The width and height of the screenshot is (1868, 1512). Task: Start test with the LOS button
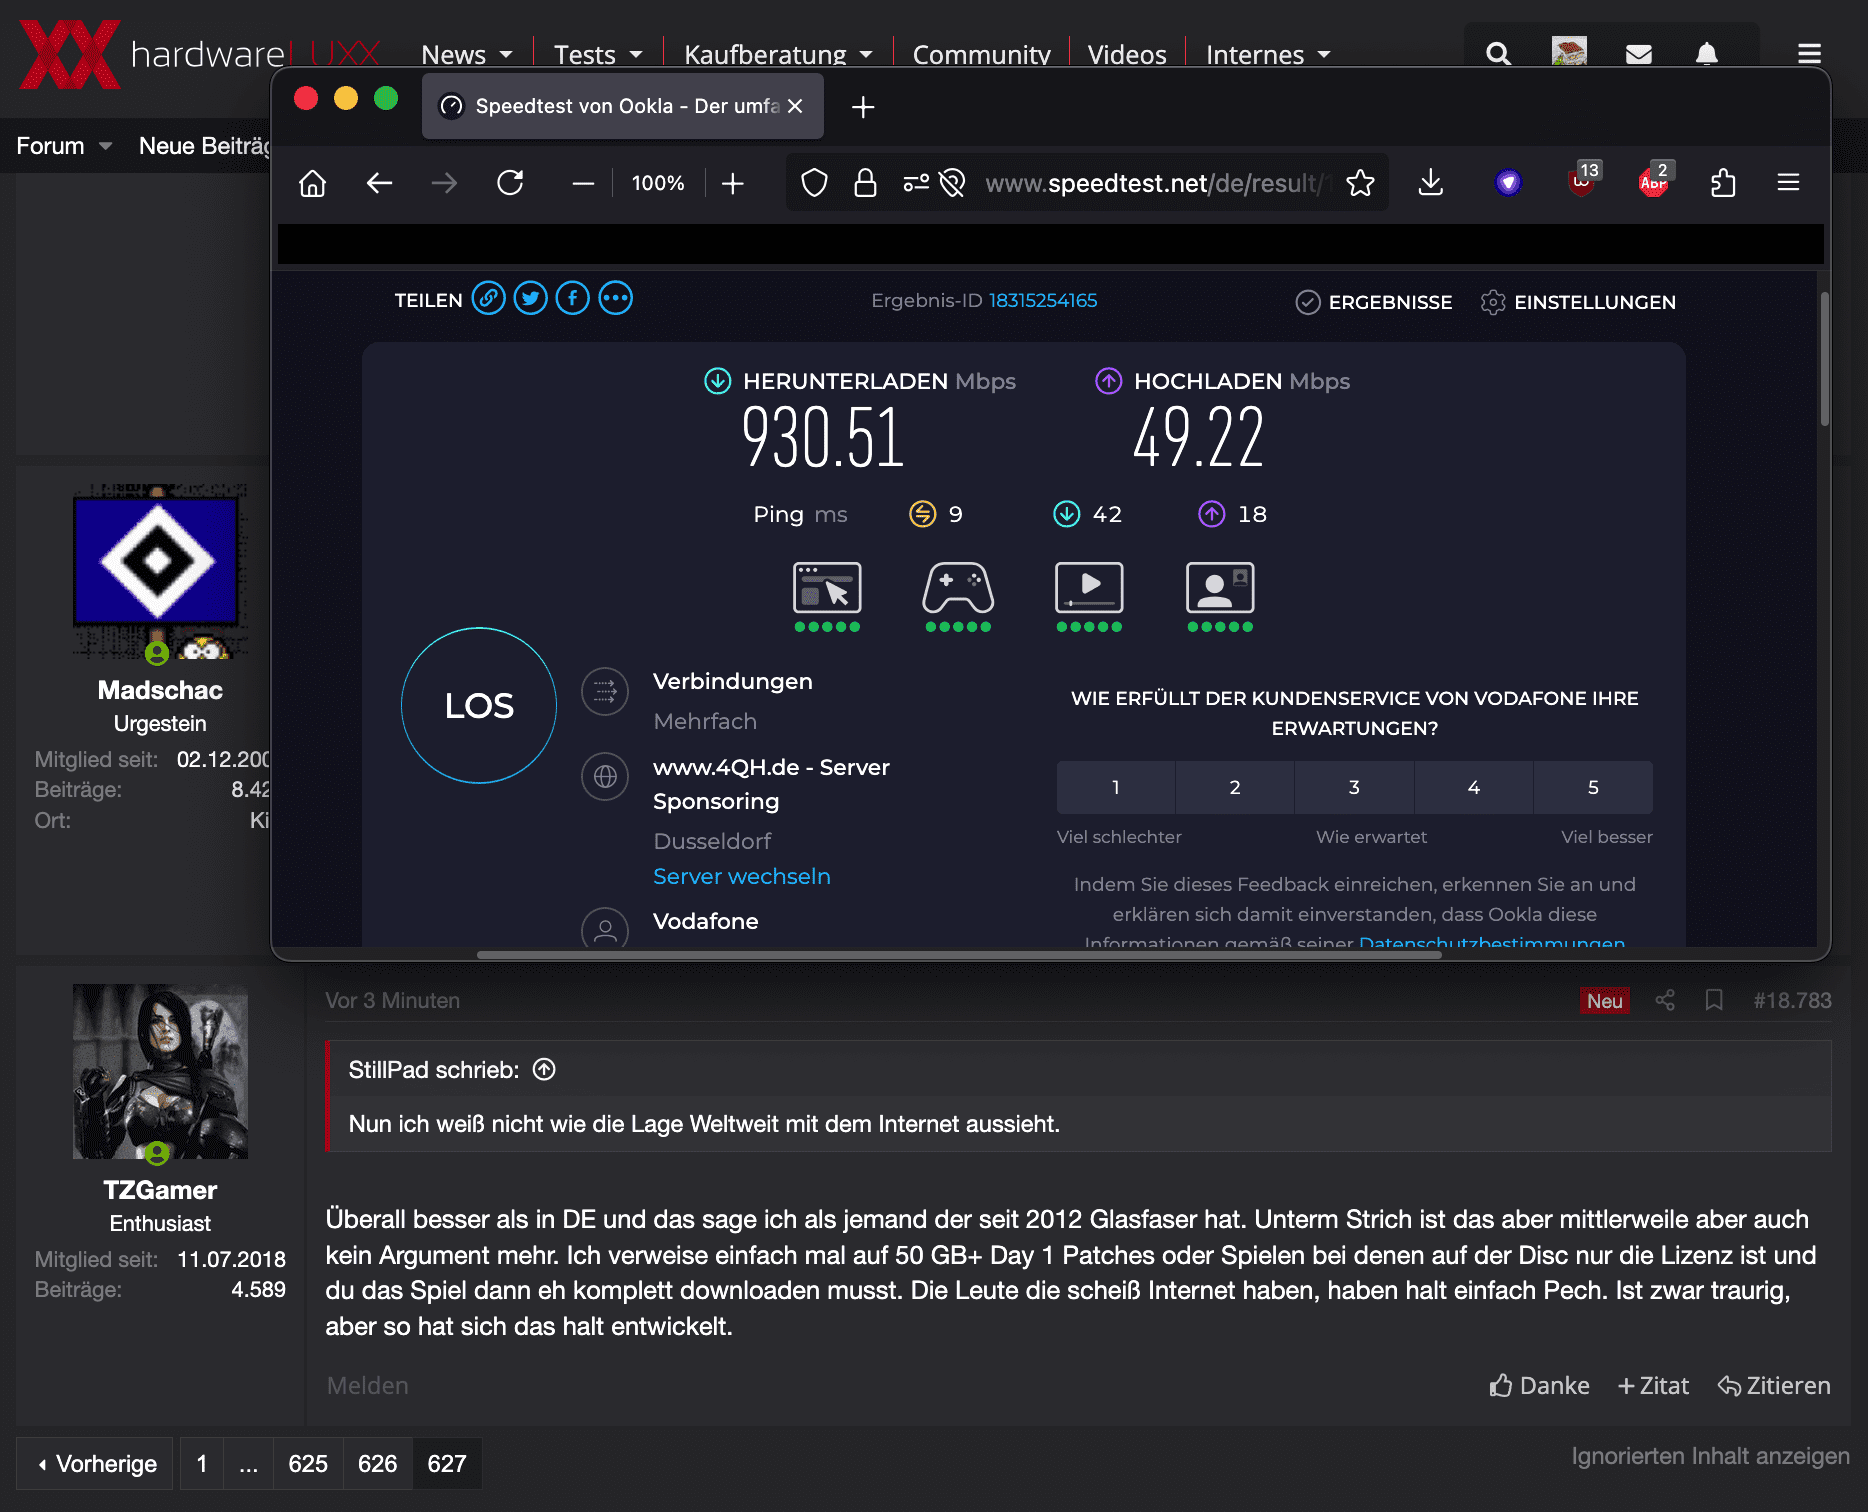[479, 705]
